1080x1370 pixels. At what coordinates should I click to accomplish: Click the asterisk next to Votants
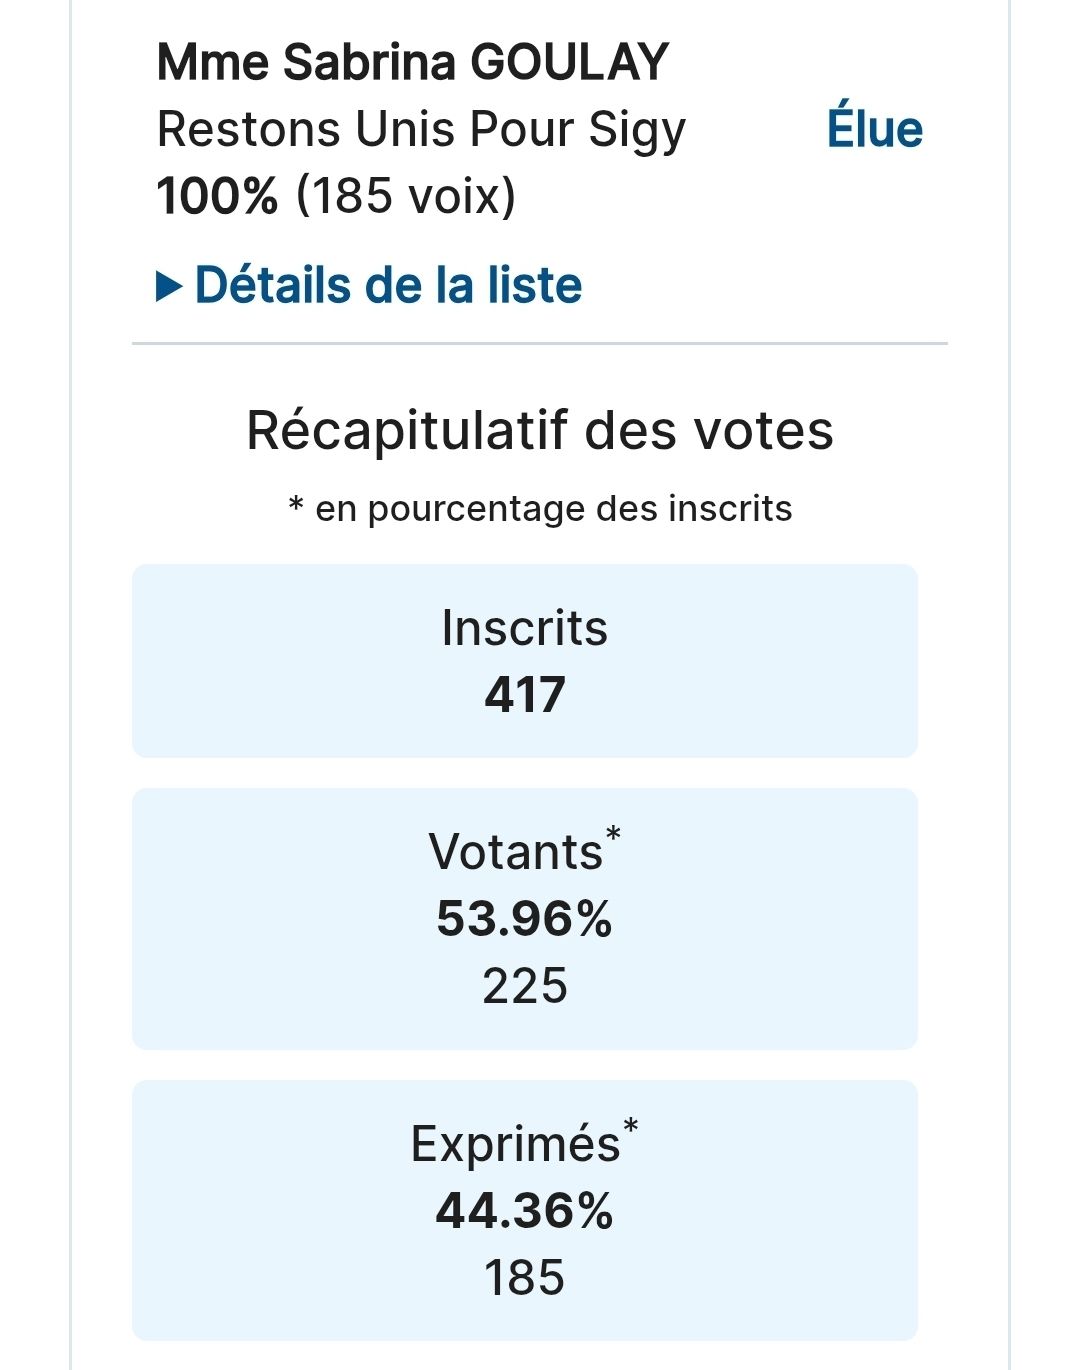coord(613,833)
